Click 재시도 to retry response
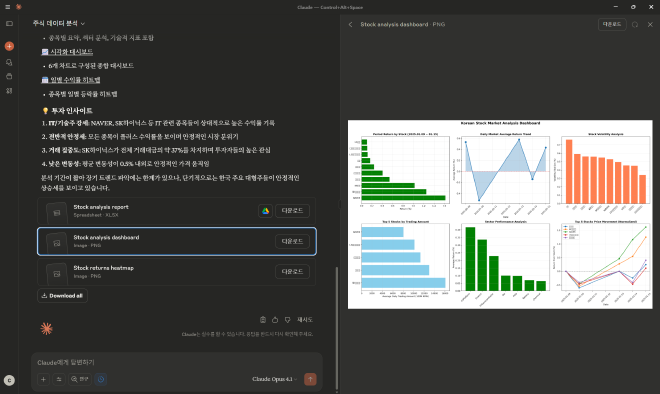This screenshot has height=394, width=660. point(305,320)
